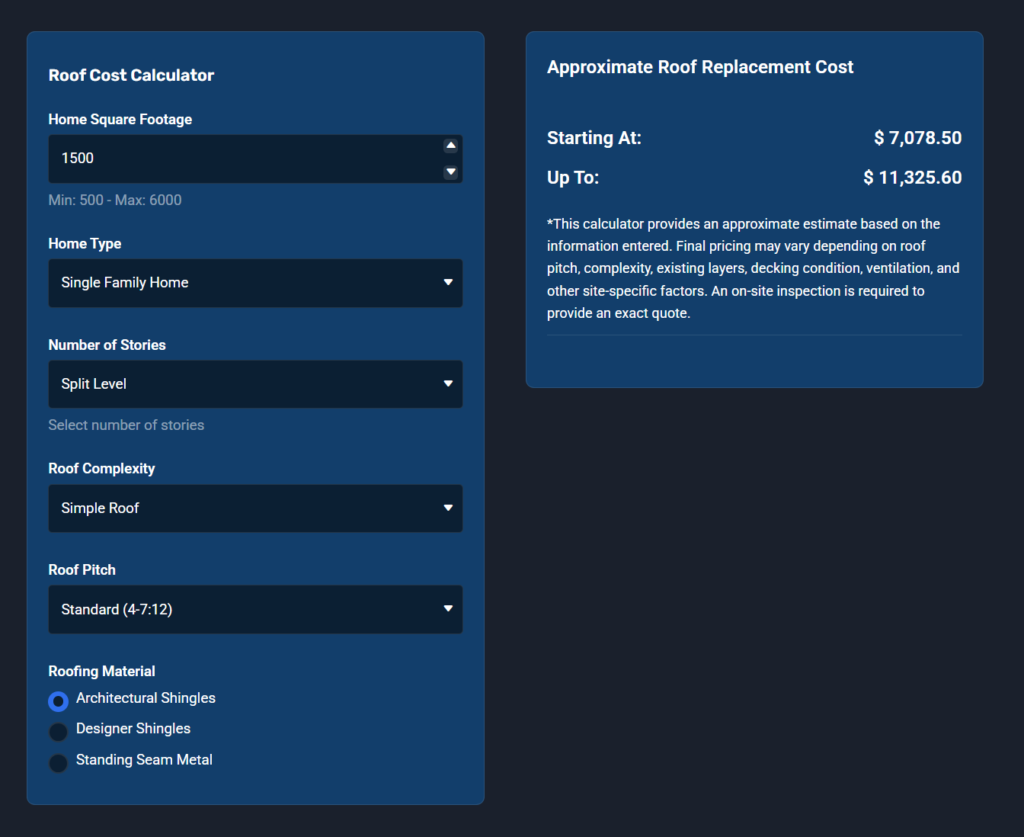Click the $ 11,325.60 maximum price
The image size is (1024, 837).
point(912,178)
